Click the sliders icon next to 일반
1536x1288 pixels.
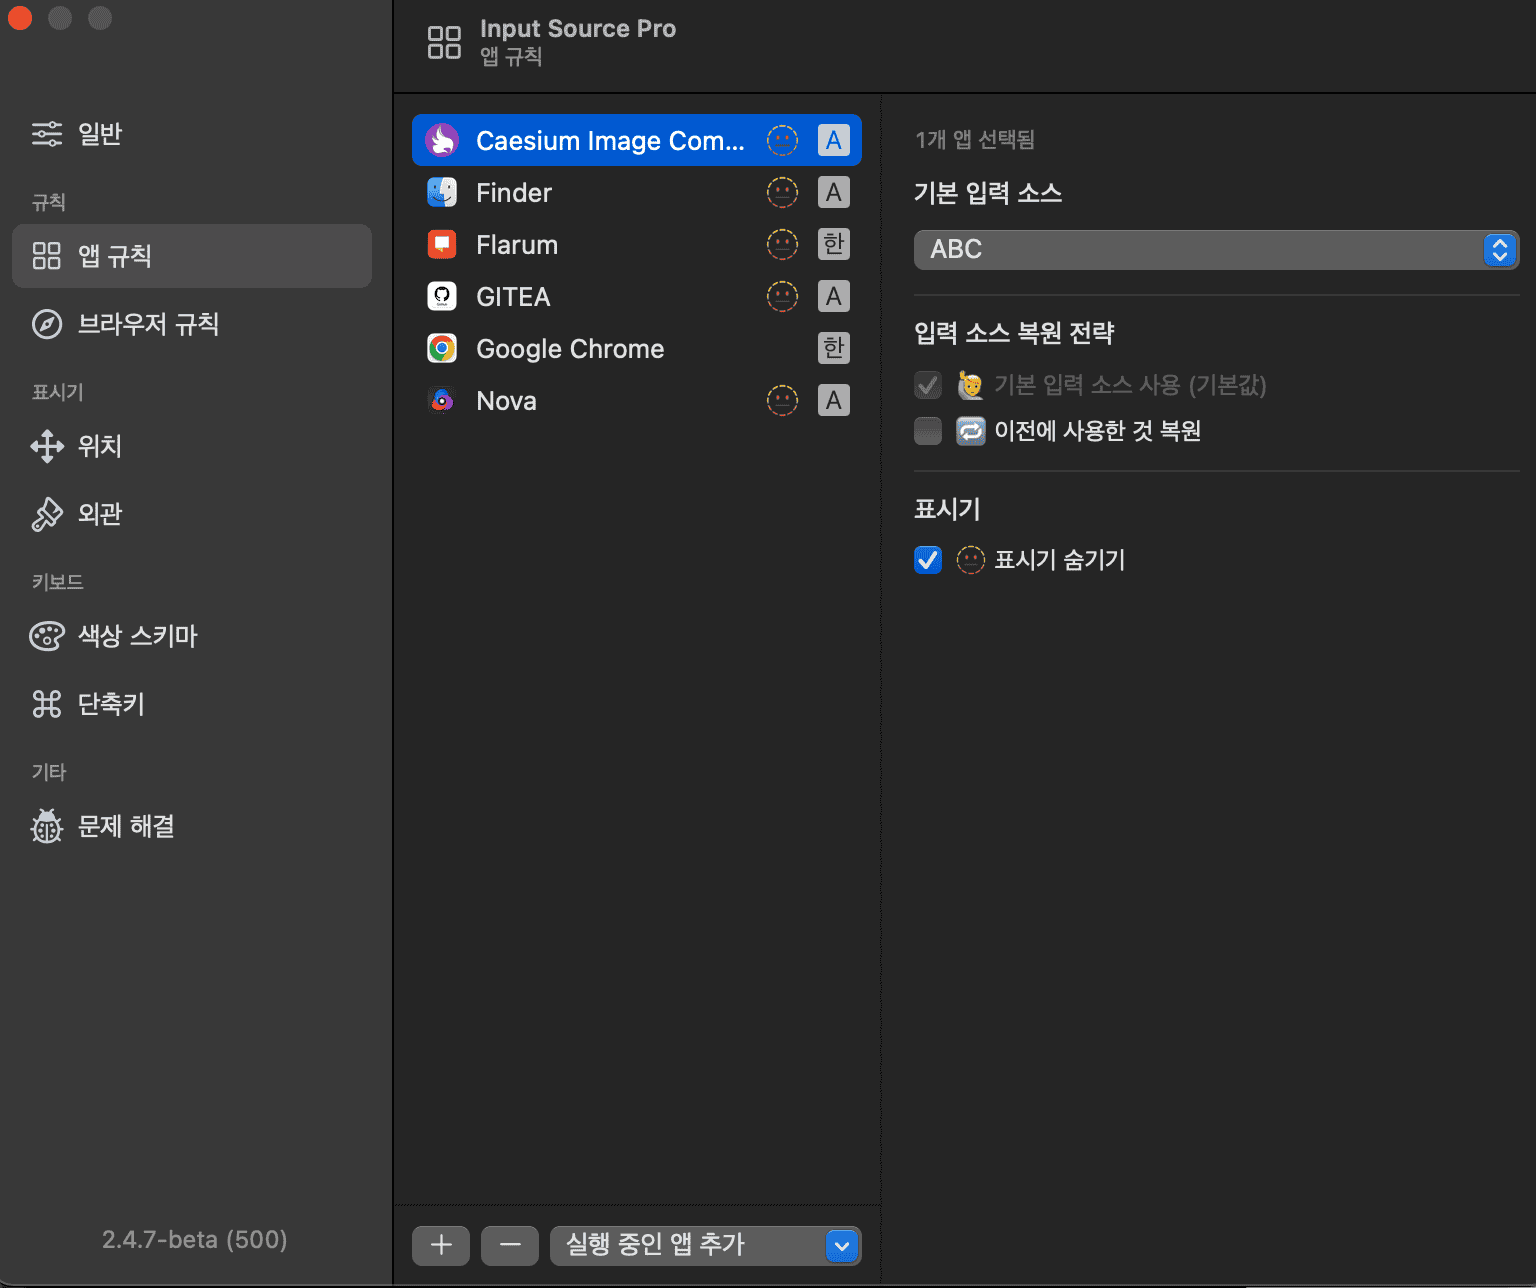click(x=47, y=134)
